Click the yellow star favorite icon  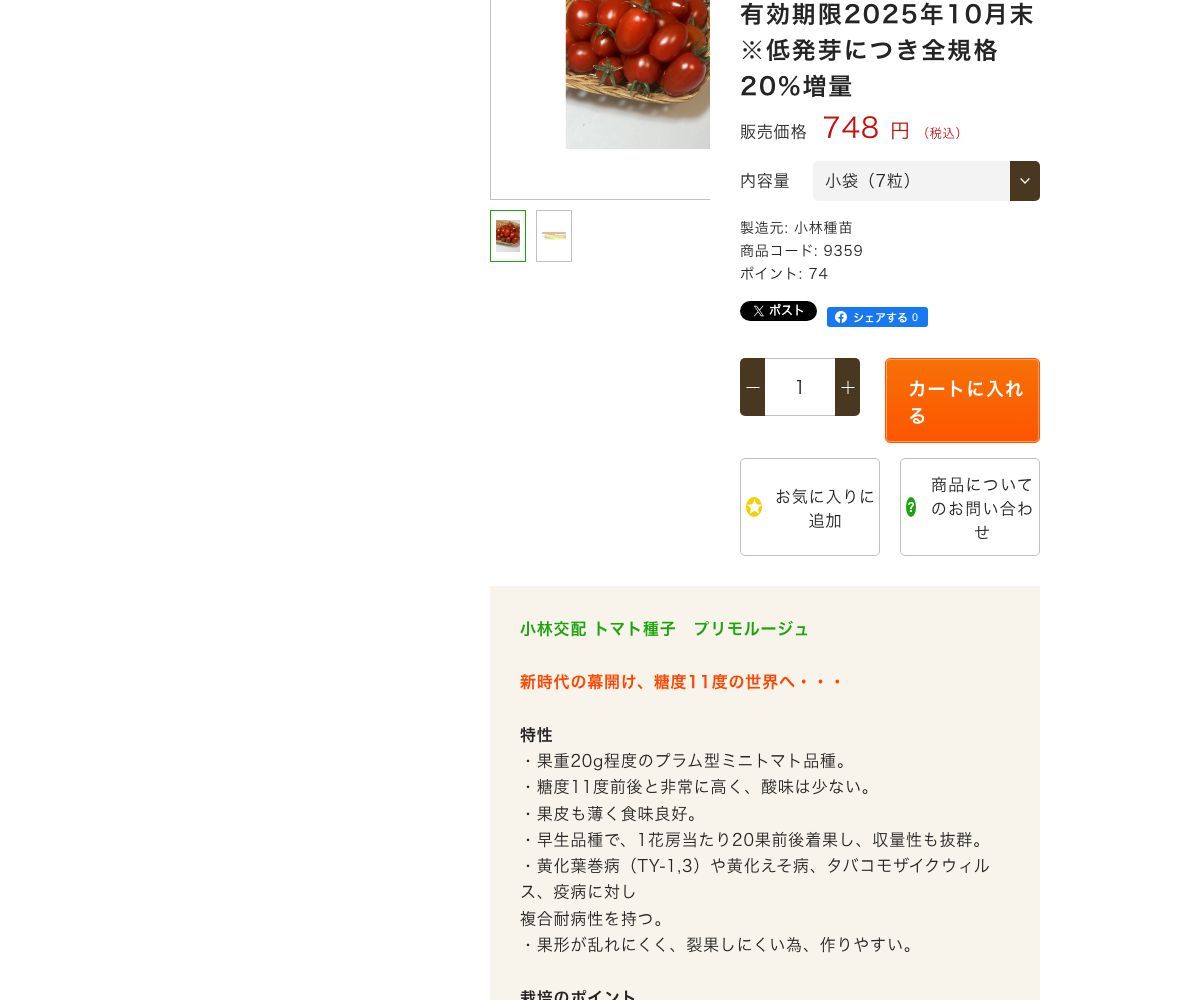pyautogui.click(x=754, y=507)
